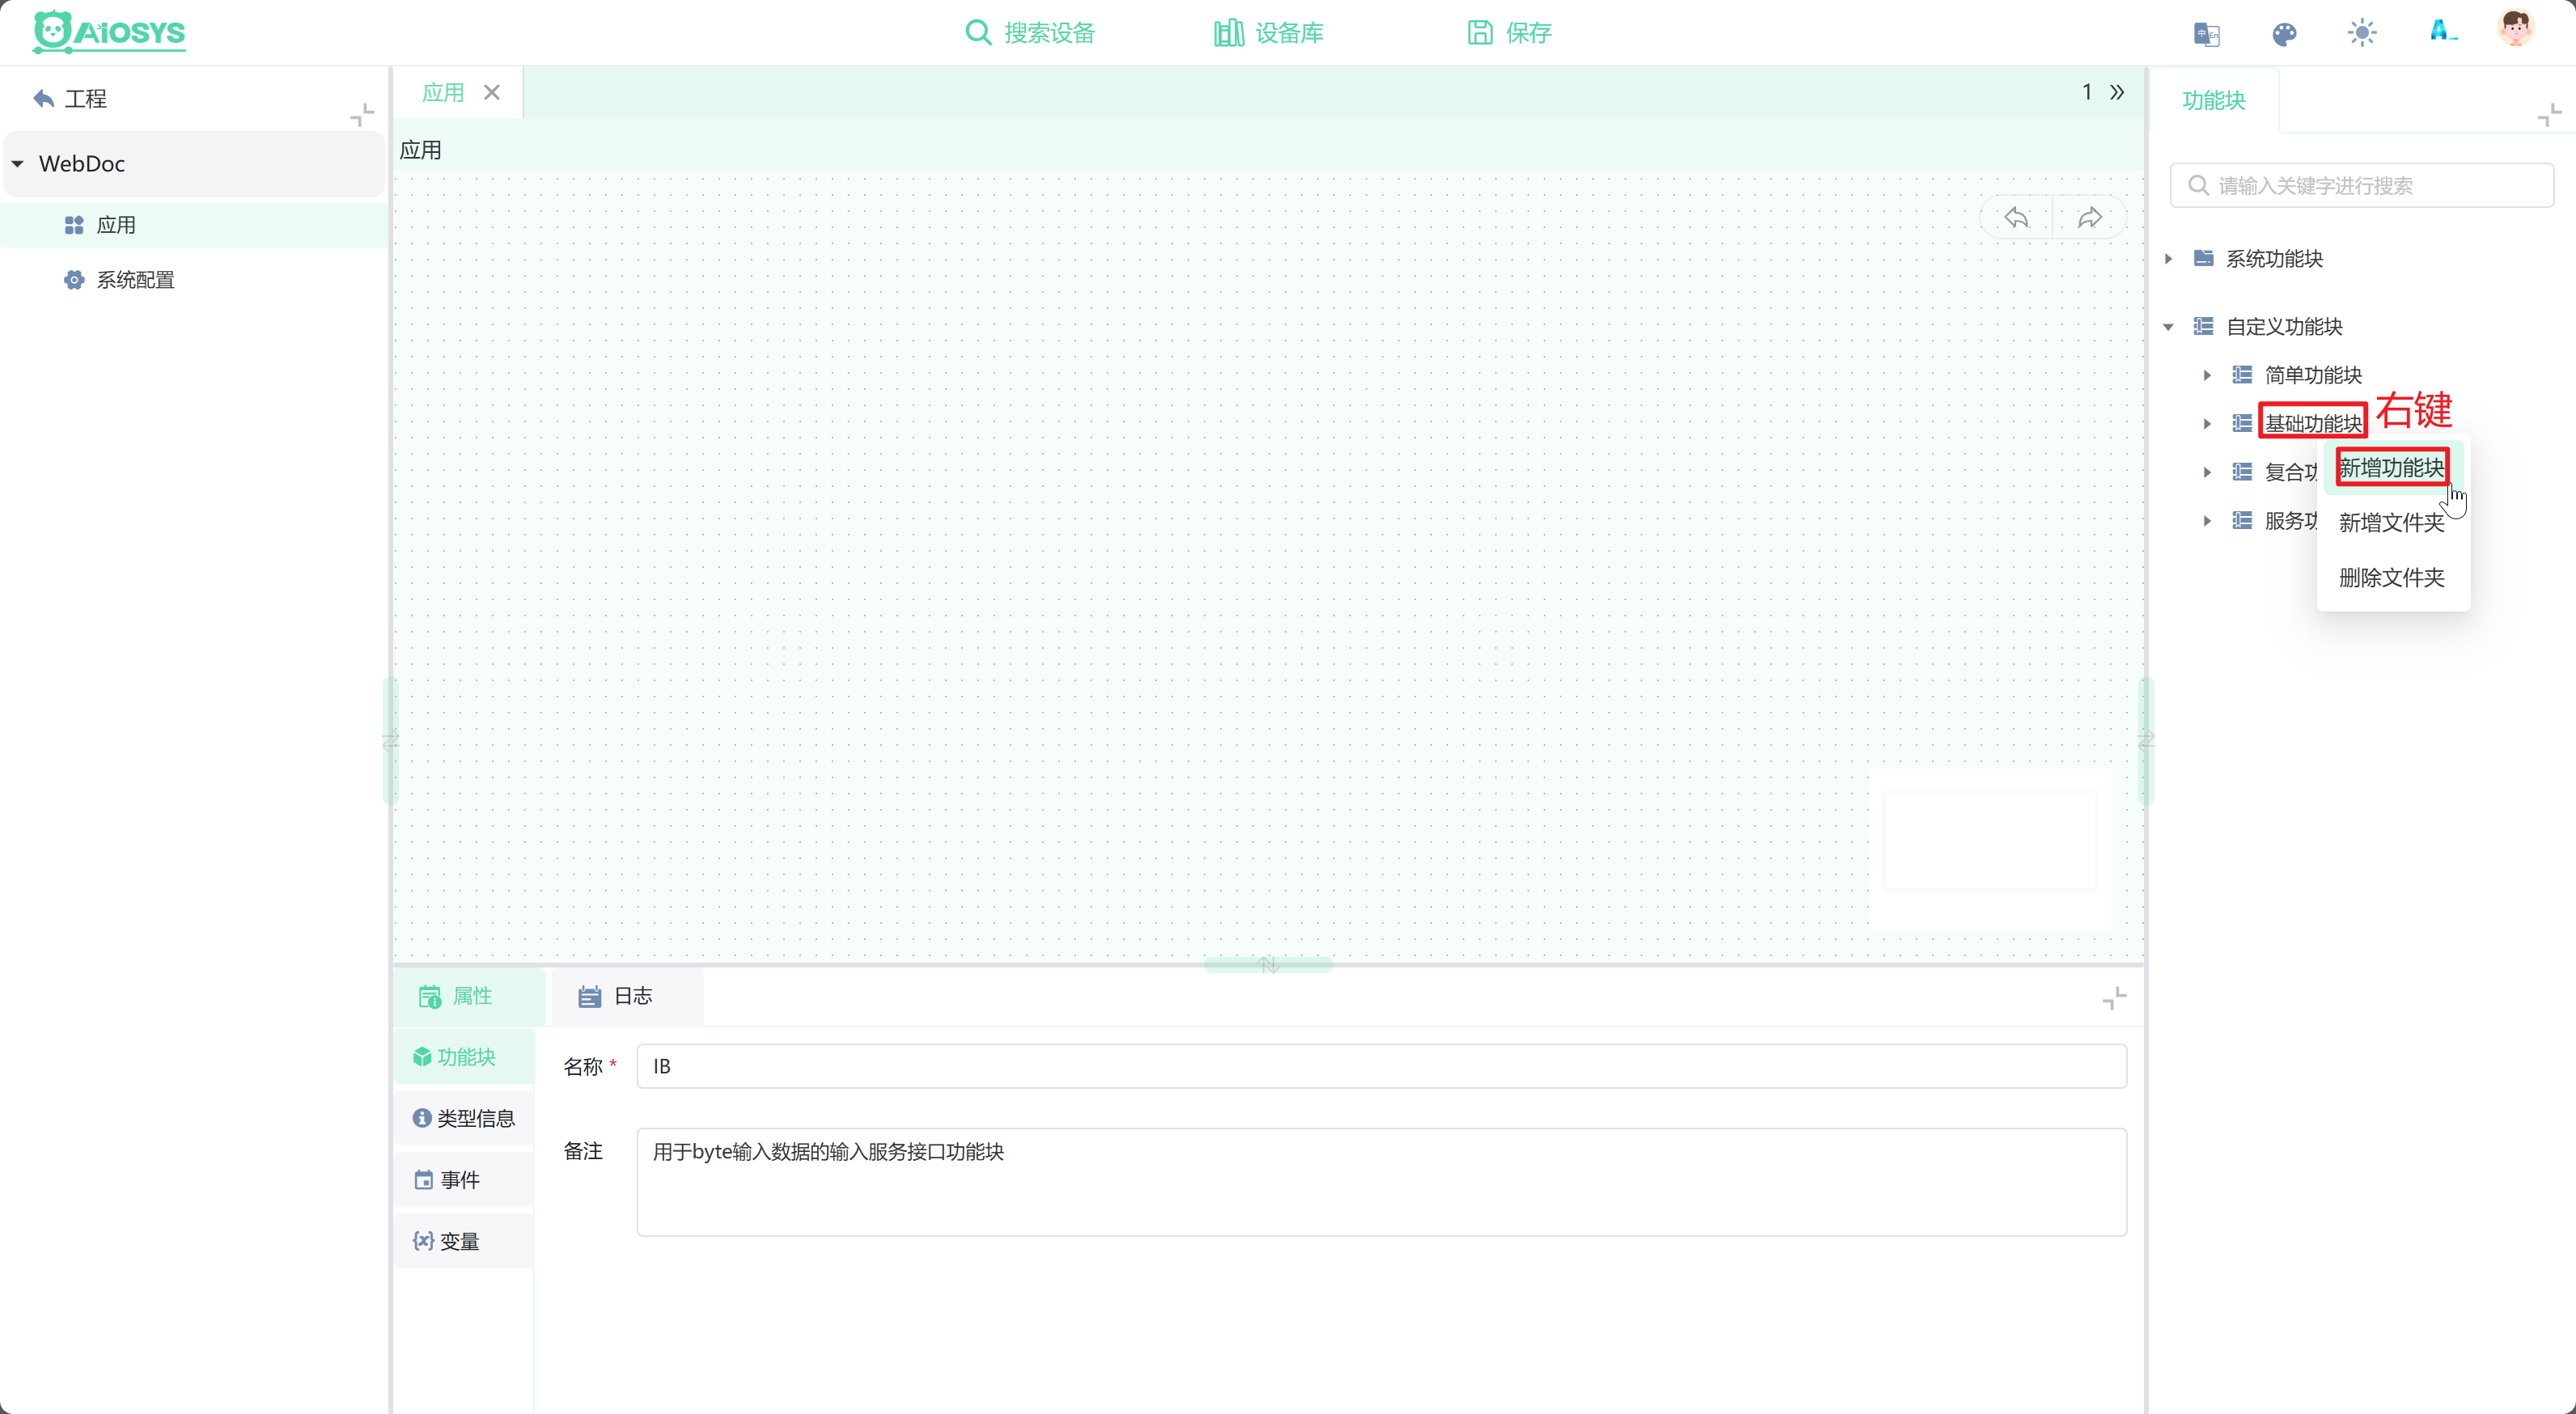Collapse the WebDoc tree node
Image resolution: width=2576 pixels, height=1414 pixels.
[18, 163]
